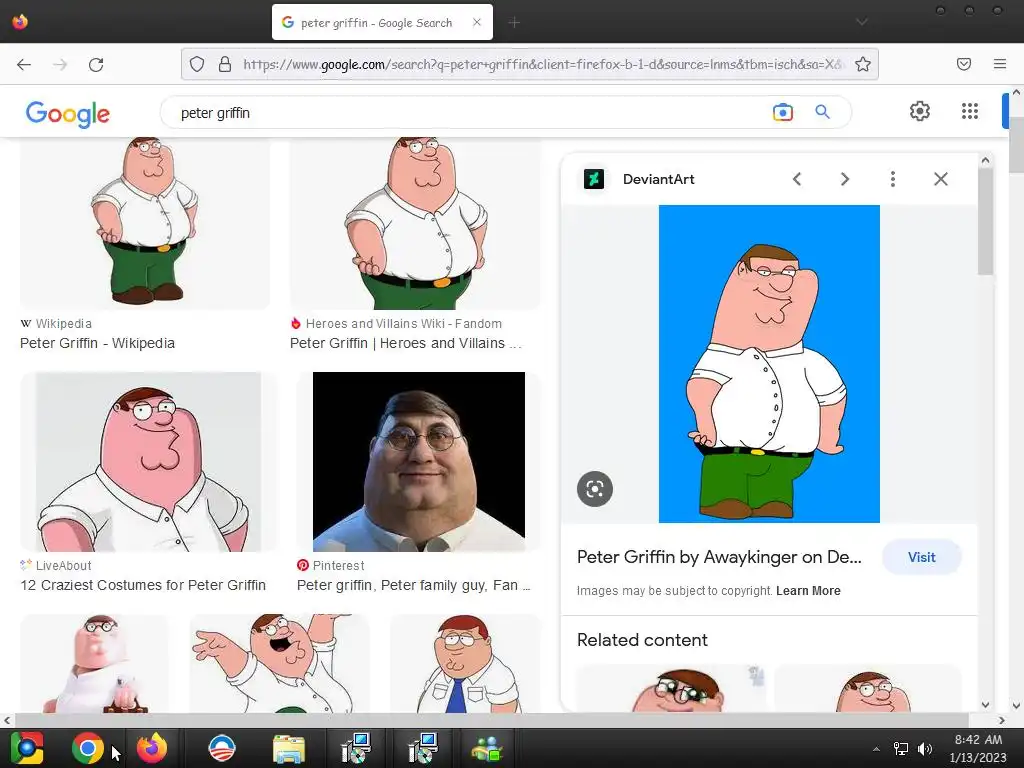Click the magnifier search button

coord(823,112)
